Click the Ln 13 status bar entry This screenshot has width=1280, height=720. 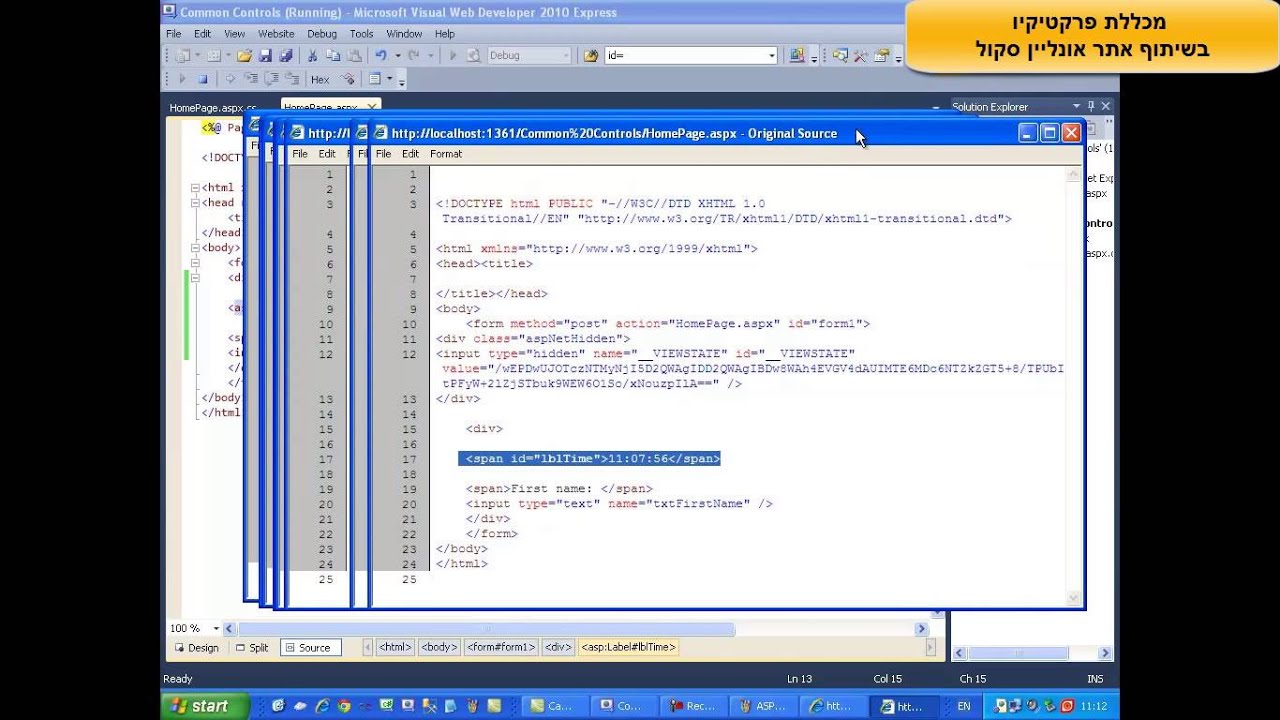[x=799, y=679]
